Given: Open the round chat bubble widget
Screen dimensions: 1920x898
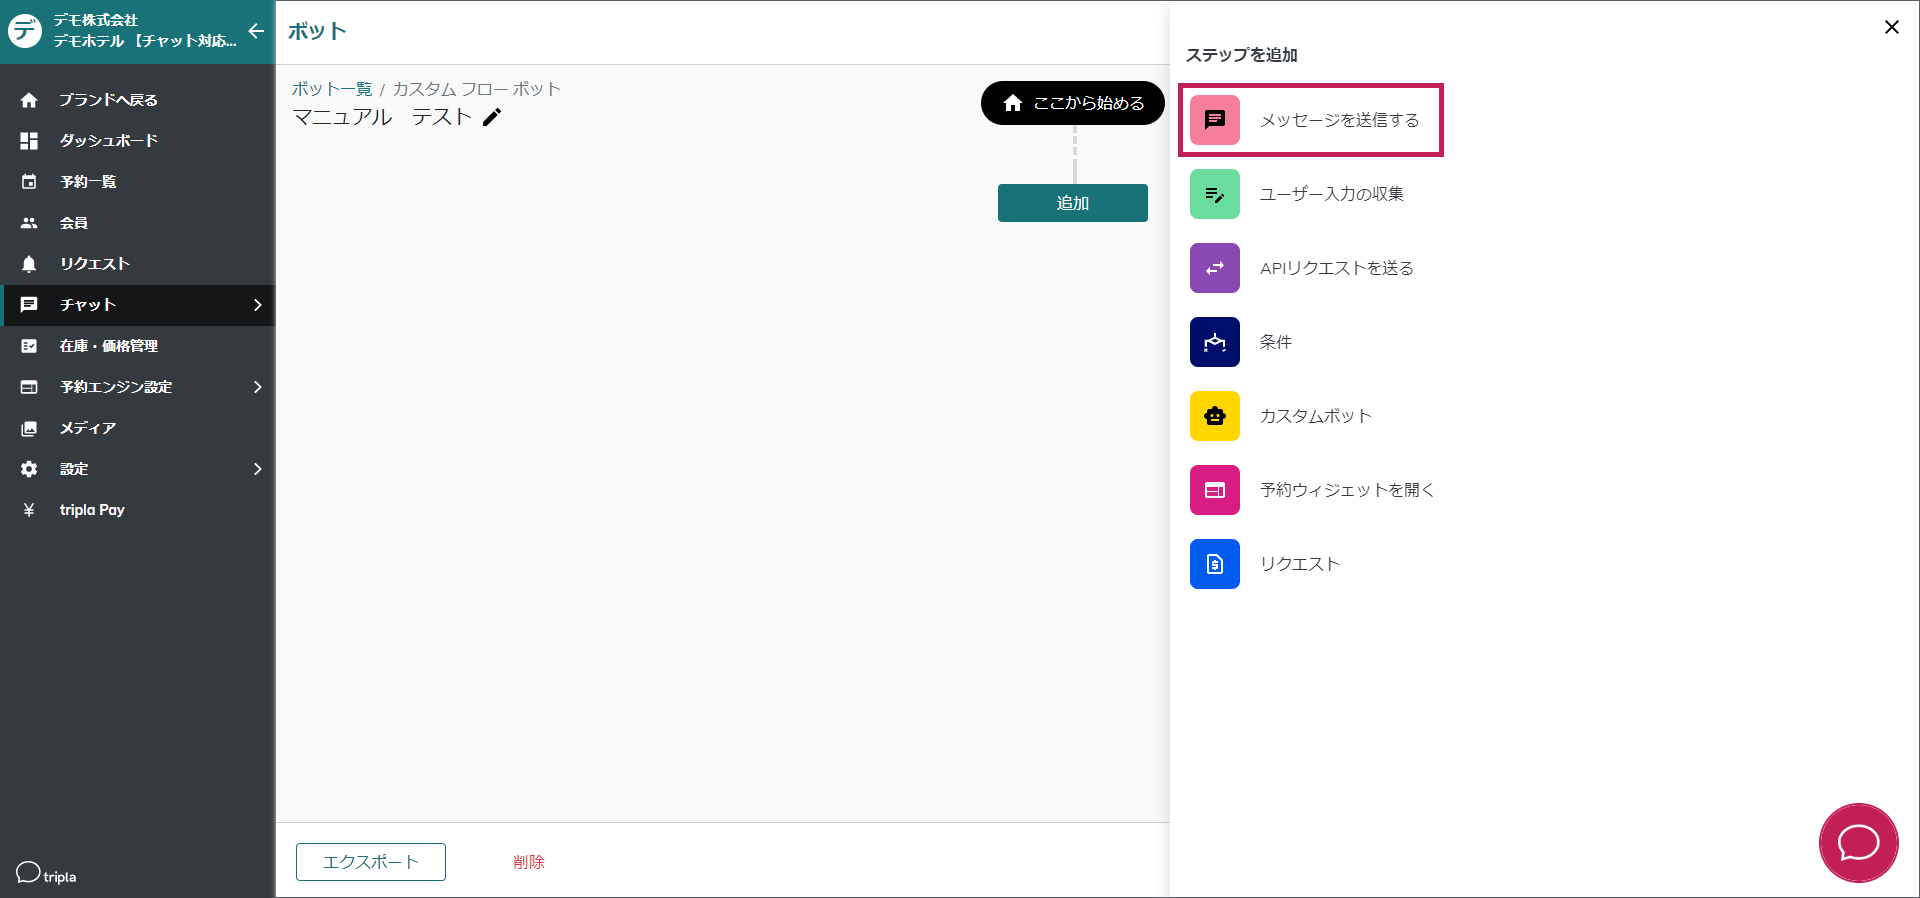Looking at the screenshot, I should pos(1858,843).
